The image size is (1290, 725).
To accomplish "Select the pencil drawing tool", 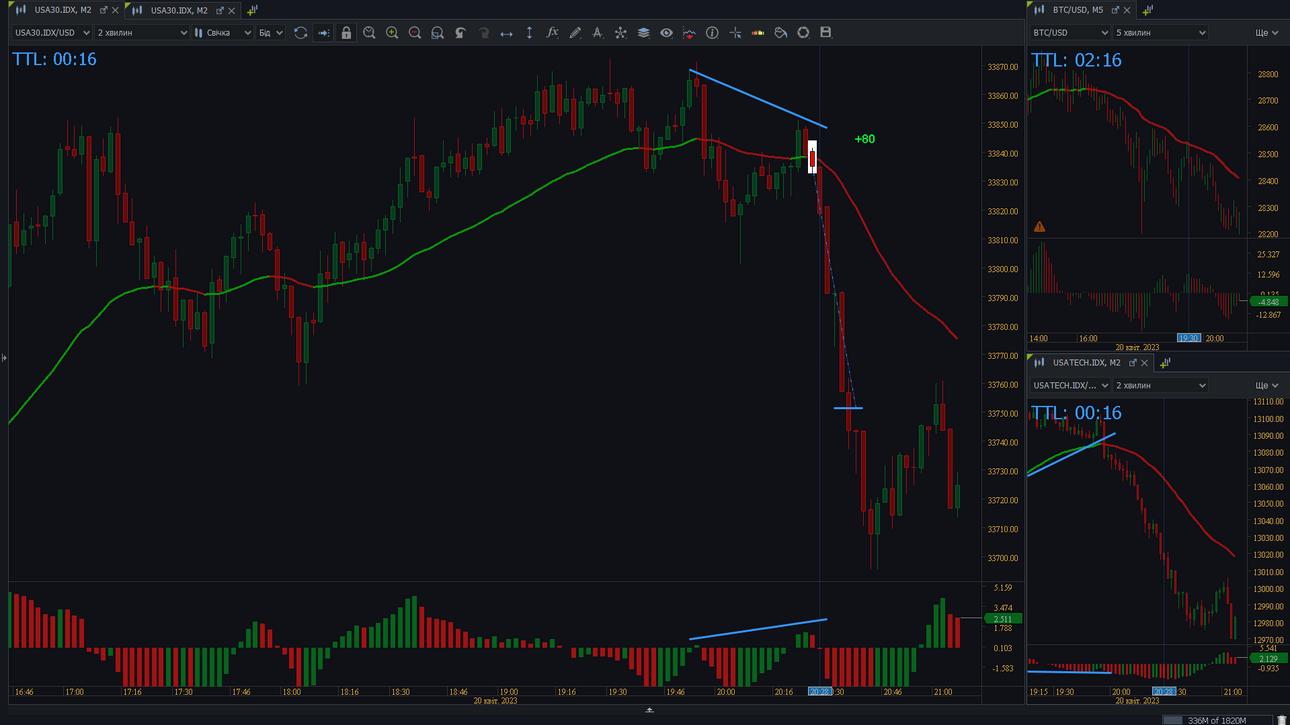I will click(575, 33).
